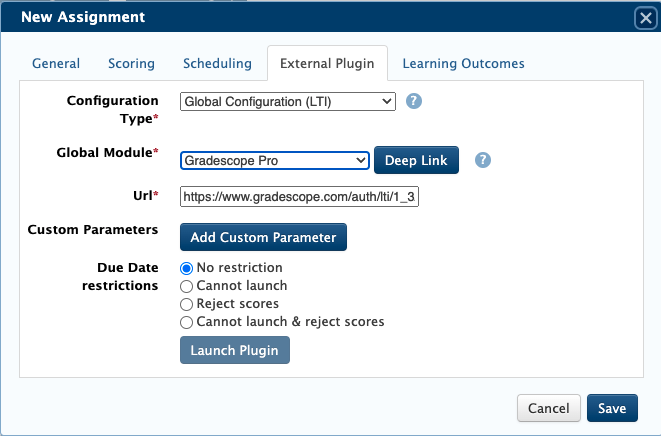Go to the Scheduling tab
The width and height of the screenshot is (661, 436).
(217, 64)
